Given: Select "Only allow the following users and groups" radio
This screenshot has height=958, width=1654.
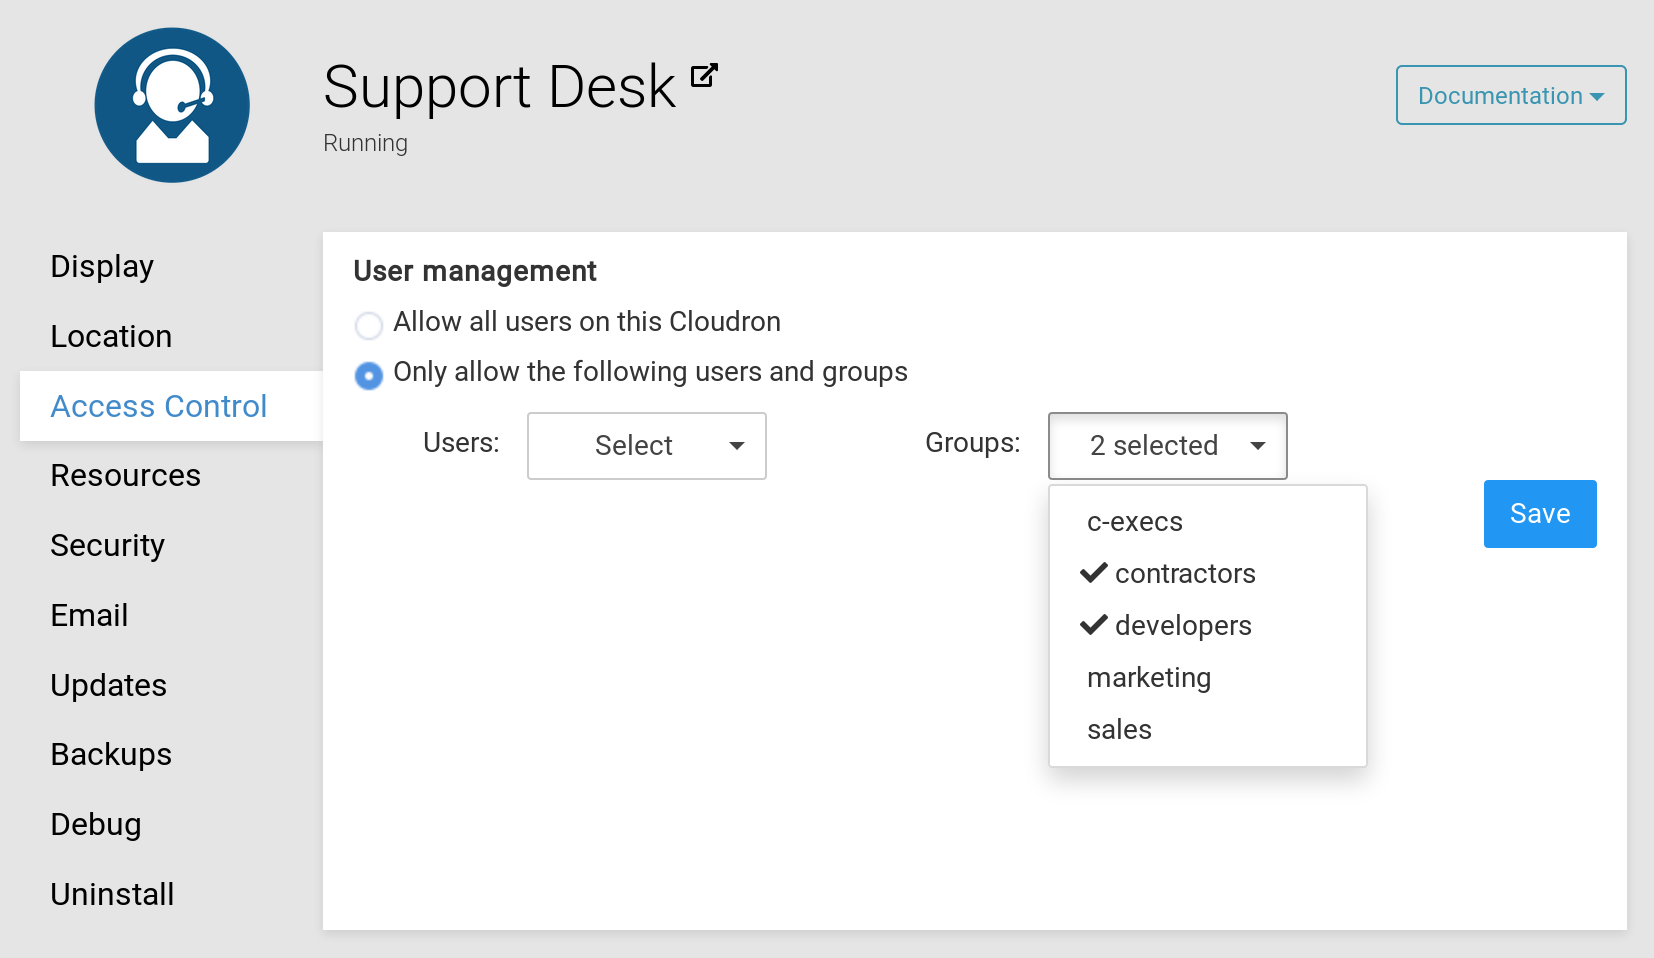Looking at the screenshot, I should [369, 375].
